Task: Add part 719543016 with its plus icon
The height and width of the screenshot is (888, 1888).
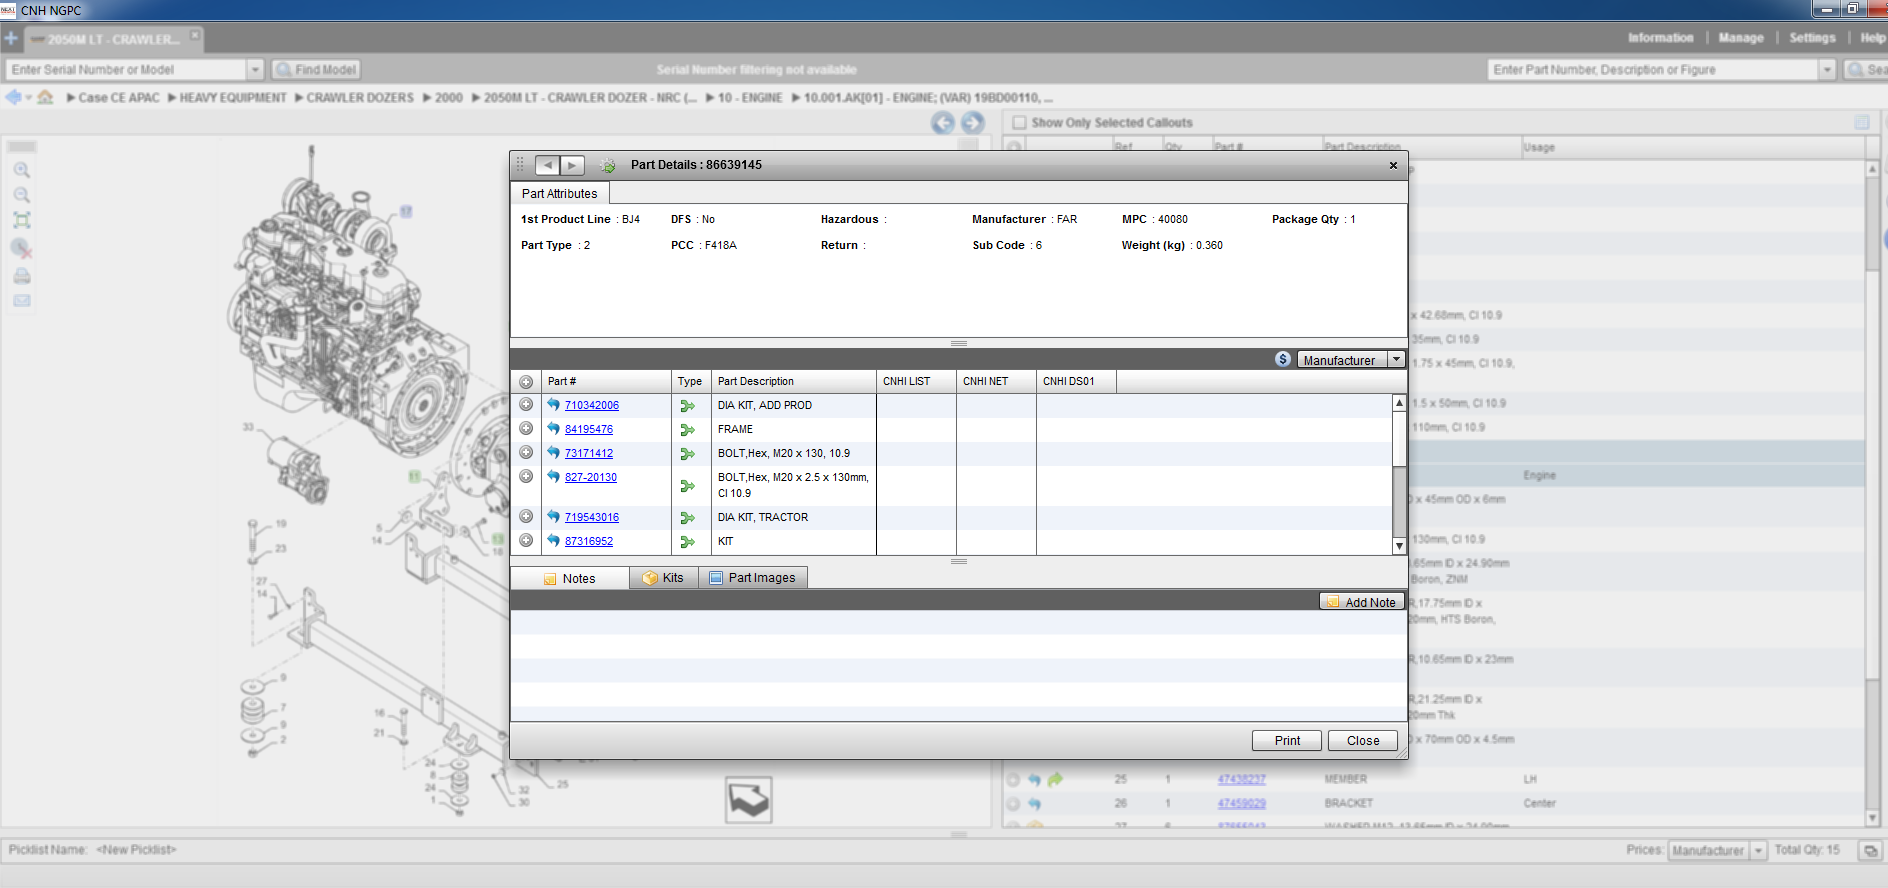Action: click(526, 516)
